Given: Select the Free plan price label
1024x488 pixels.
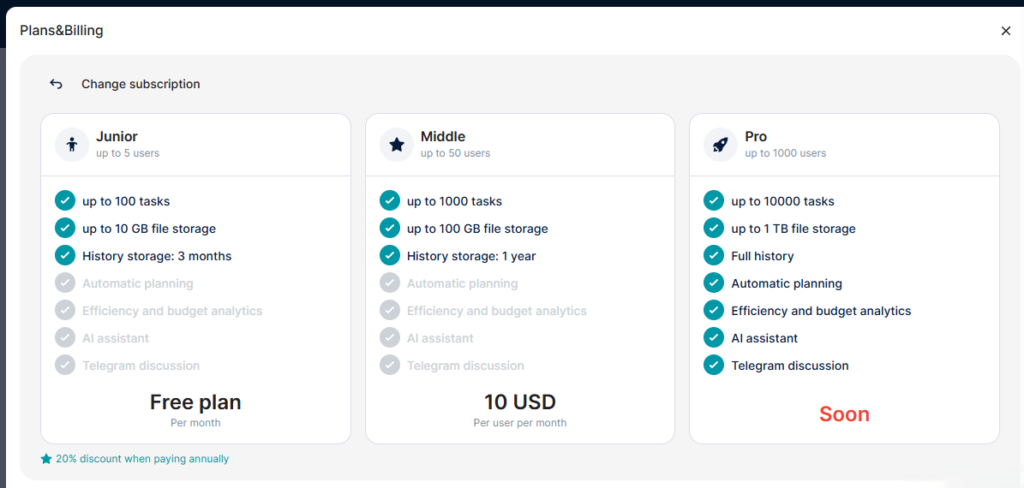Looking at the screenshot, I should (x=195, y=402).
